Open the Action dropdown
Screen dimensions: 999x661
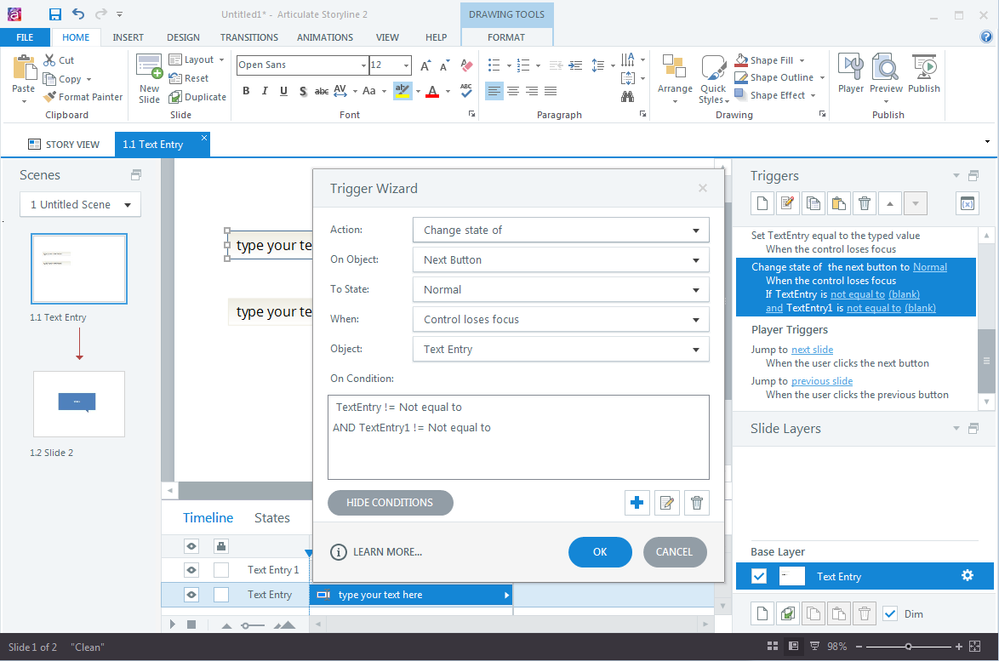click(560, 230)
